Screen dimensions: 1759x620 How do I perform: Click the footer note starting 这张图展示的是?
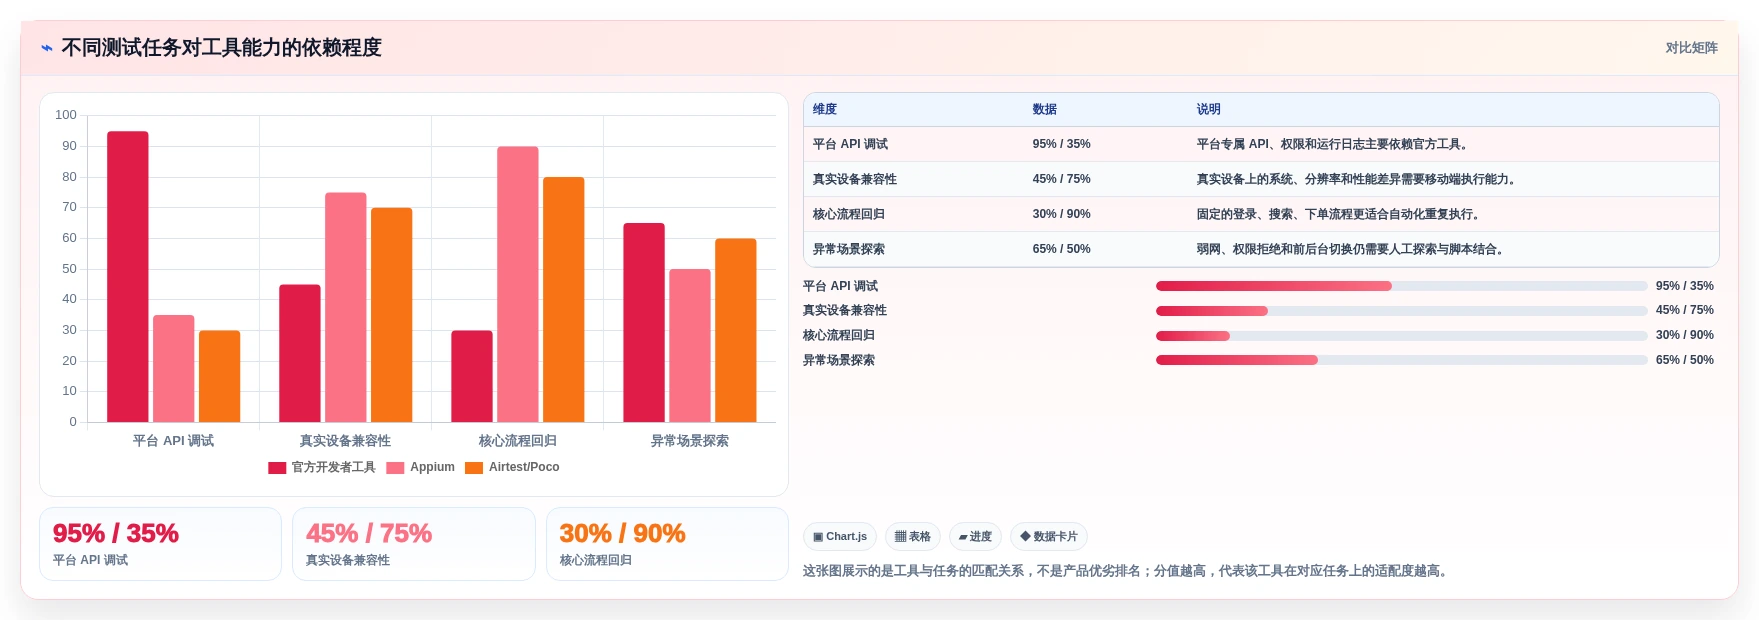[1128, 571]
